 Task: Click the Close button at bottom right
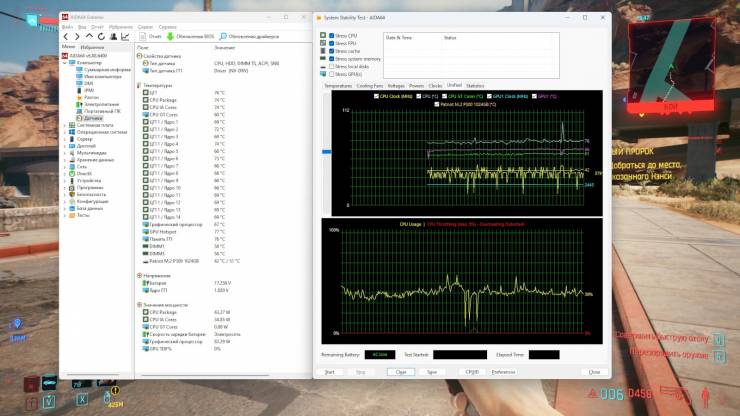(594, 372)
